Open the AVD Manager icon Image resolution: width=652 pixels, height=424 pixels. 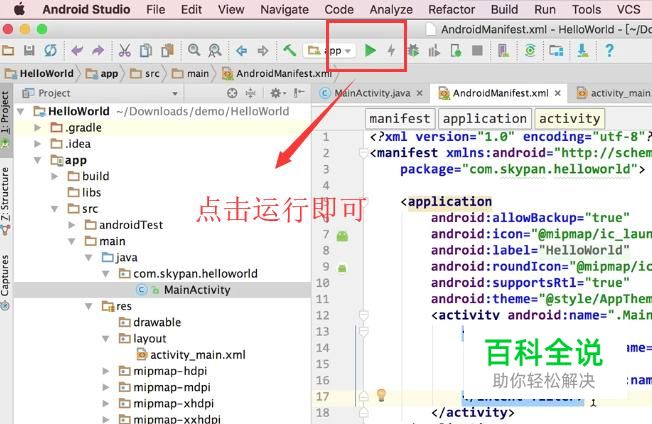pos(503,51)
